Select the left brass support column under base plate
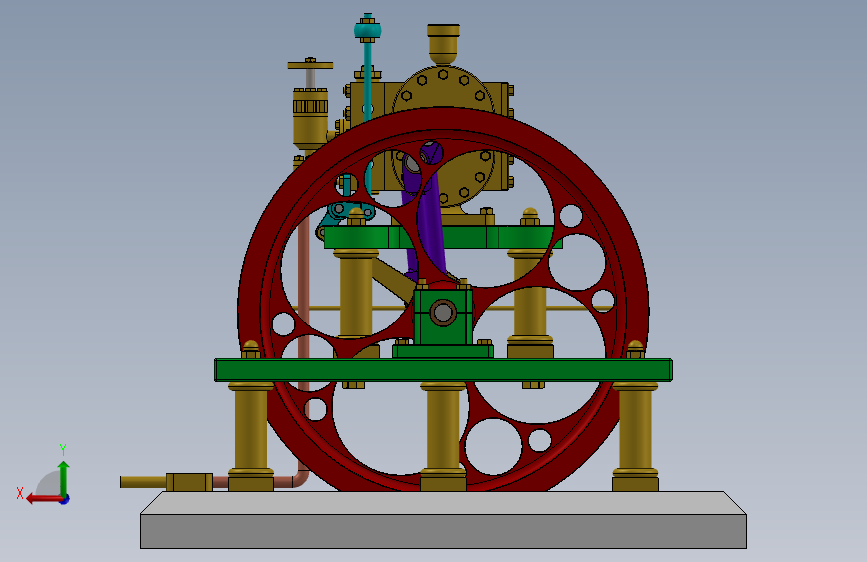867x562 pixels. coord(250,436)
